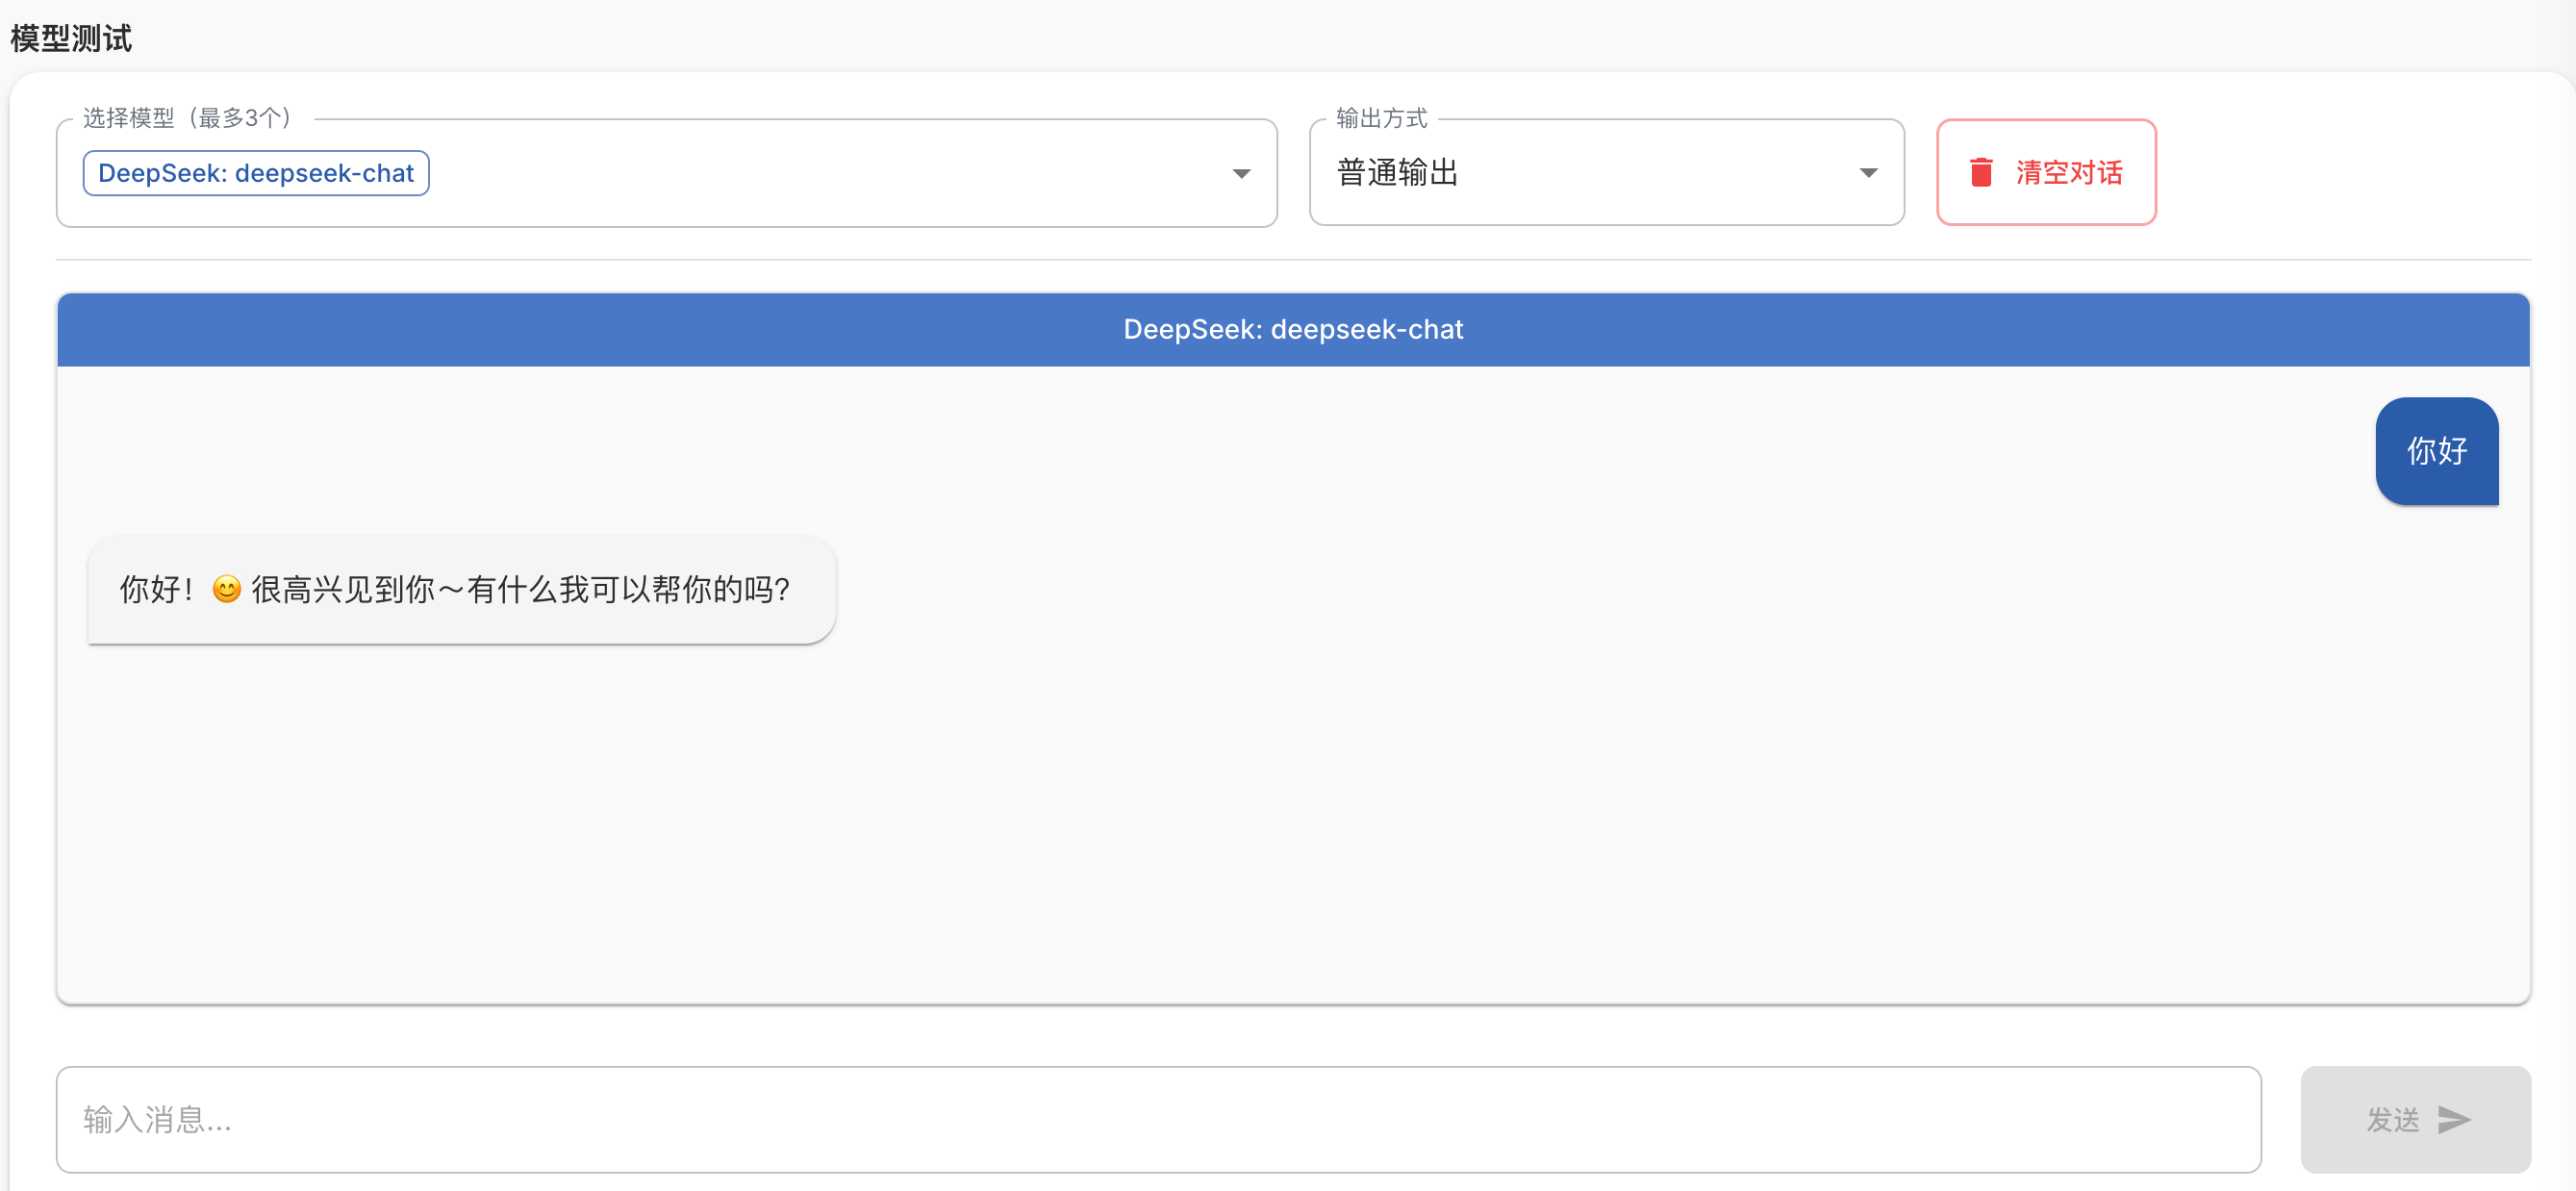Click the 选择模型（最多3个） field label

[186, 118]
